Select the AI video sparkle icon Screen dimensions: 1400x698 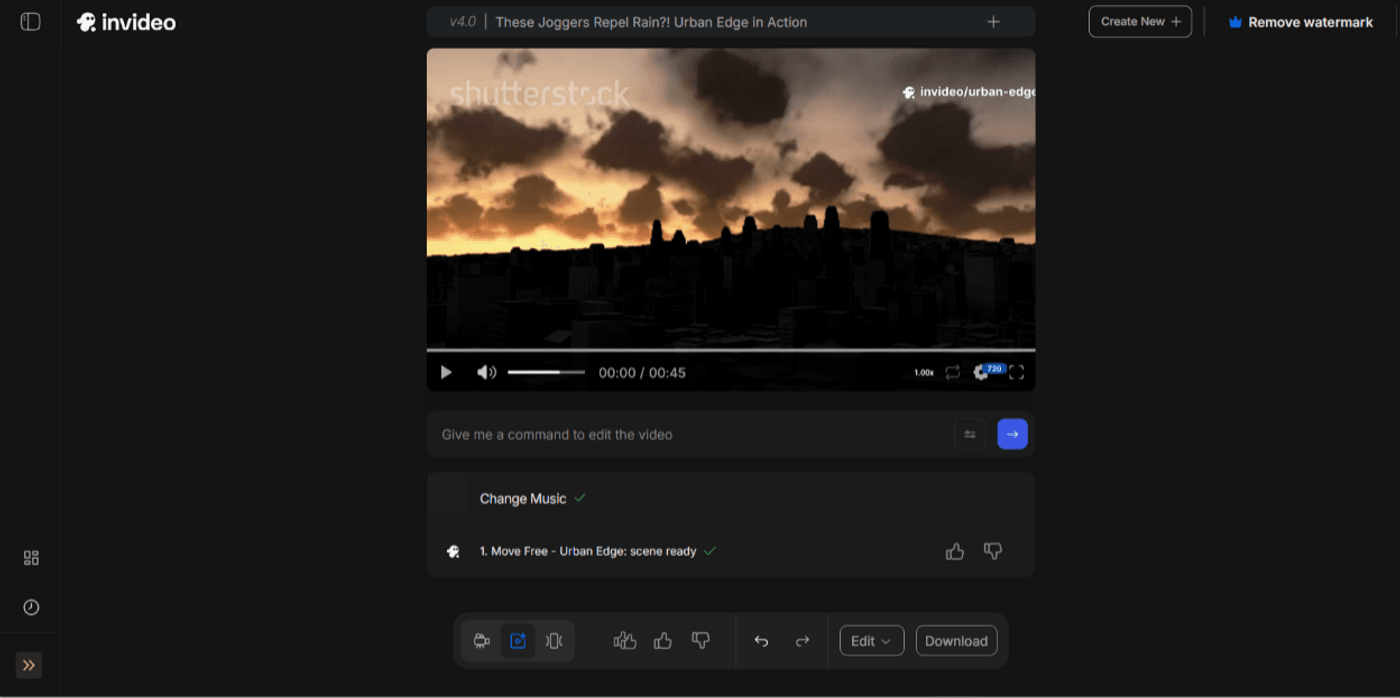[518, 641]
